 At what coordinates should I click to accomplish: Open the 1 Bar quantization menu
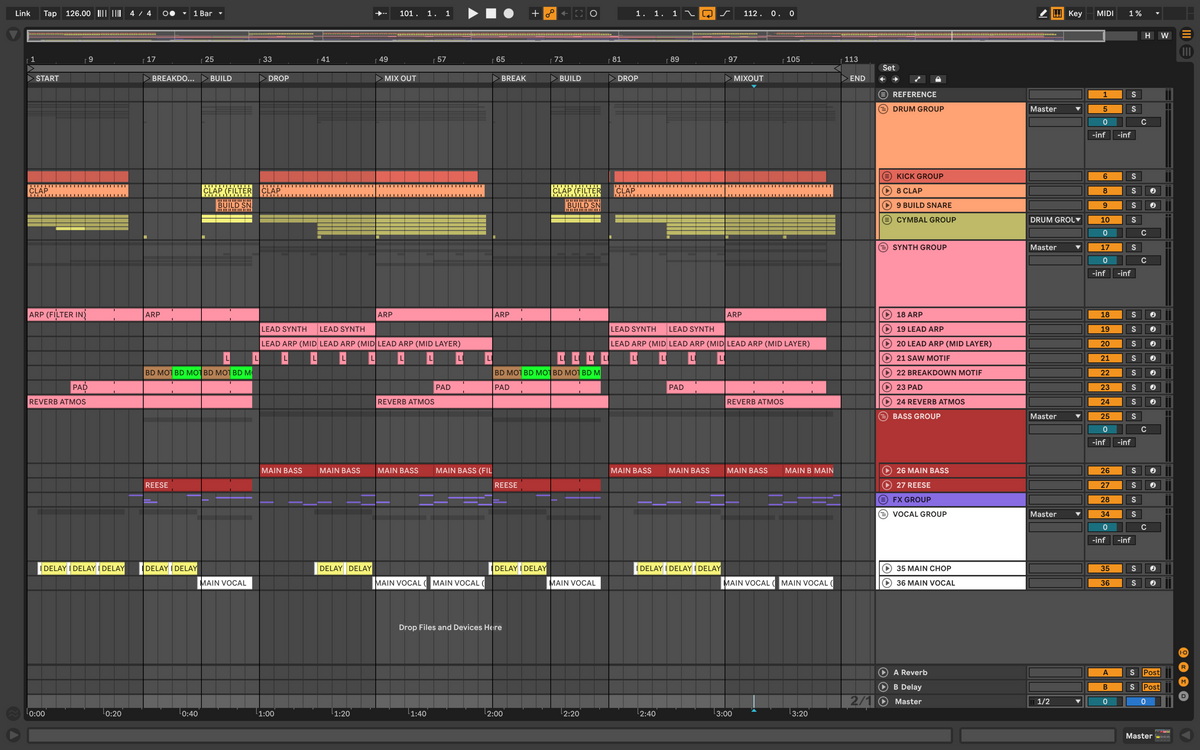[x=207, y=14]
